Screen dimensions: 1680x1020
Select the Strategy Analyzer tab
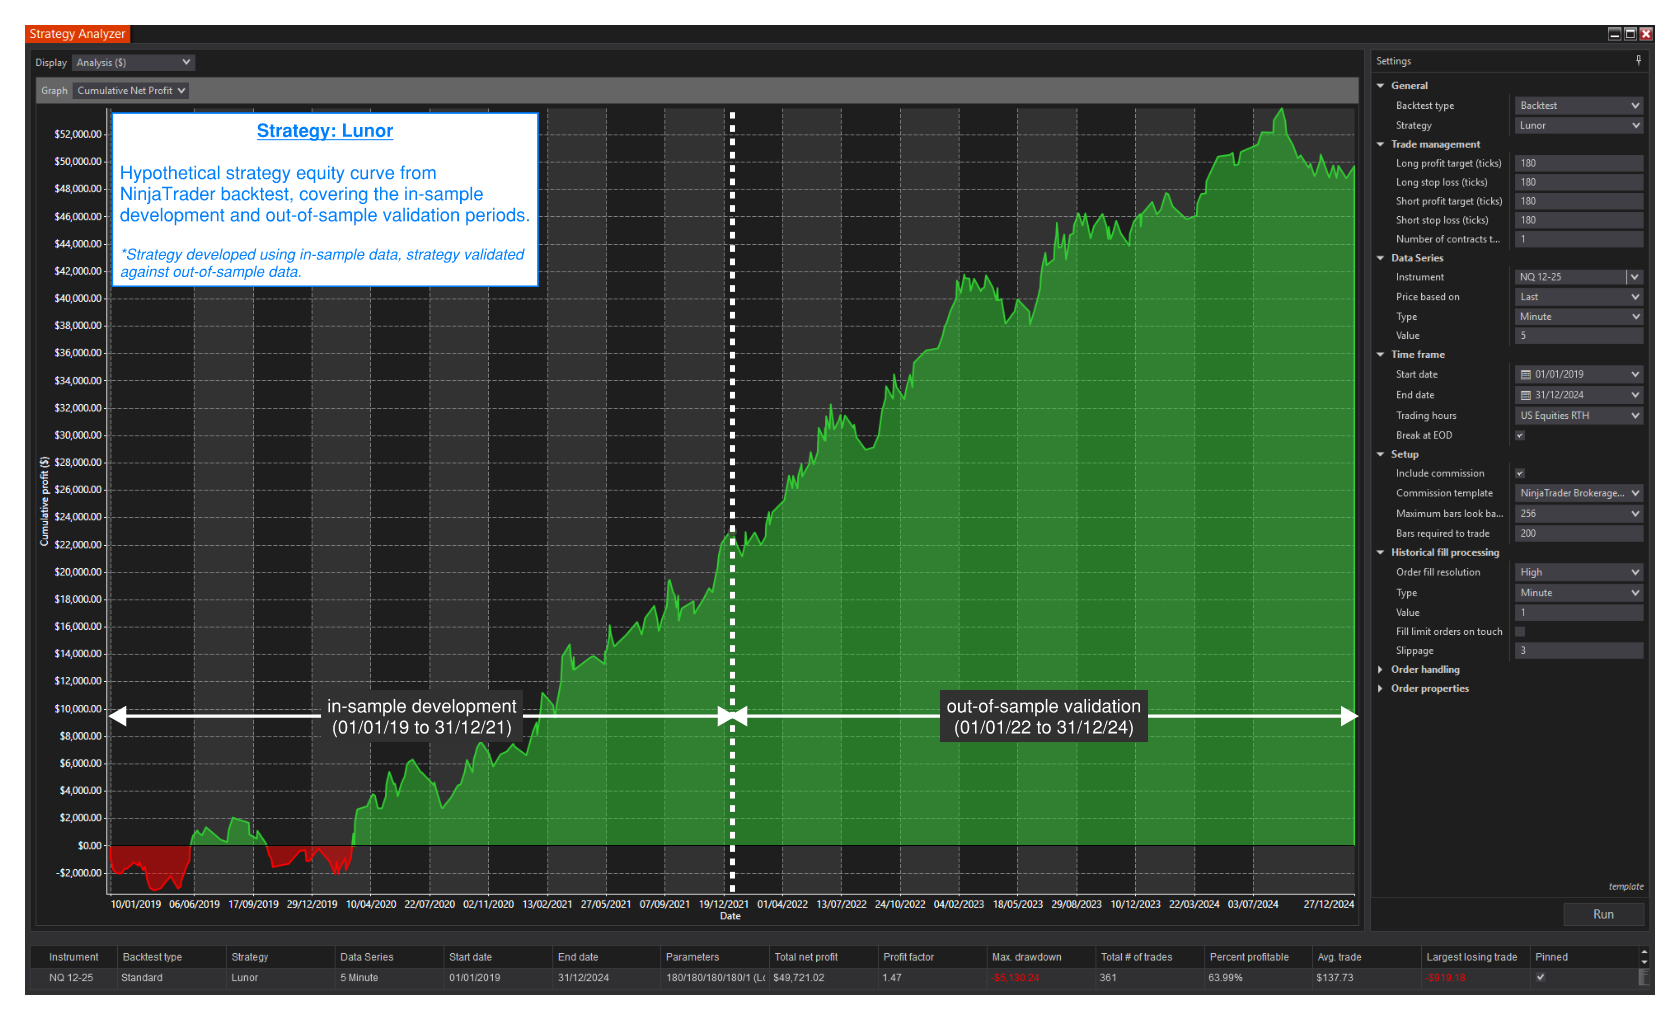[77, 34]
